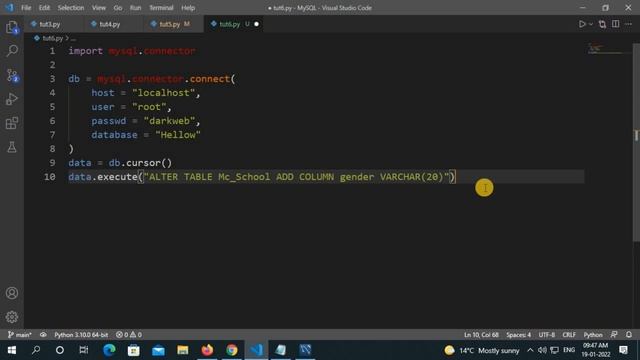The height and width of the screenshot is (360, 640).
Task: Open the Windows Start menu
Action: 11,350
